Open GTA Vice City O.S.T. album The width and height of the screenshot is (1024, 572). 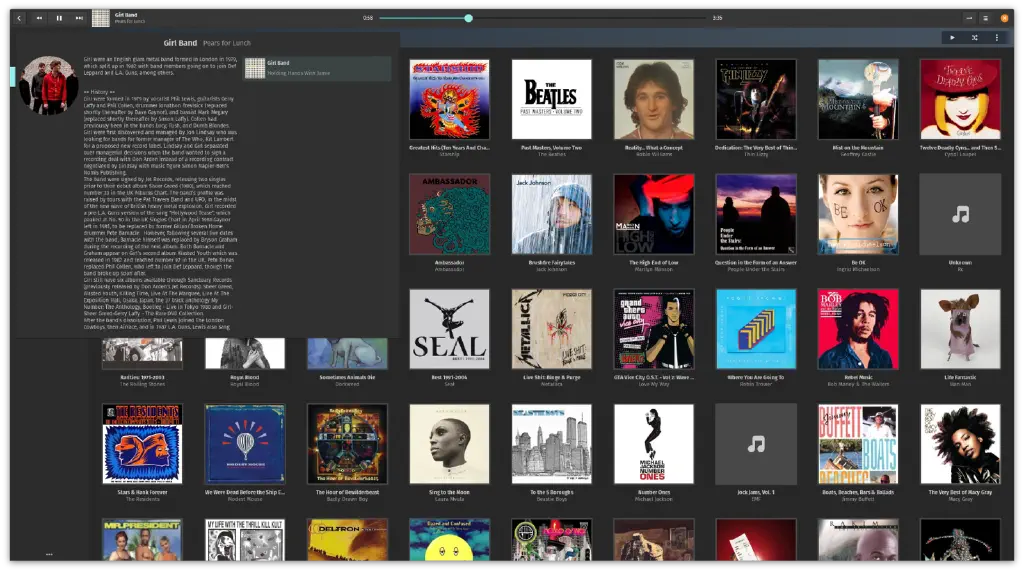[x=654, y=329]
